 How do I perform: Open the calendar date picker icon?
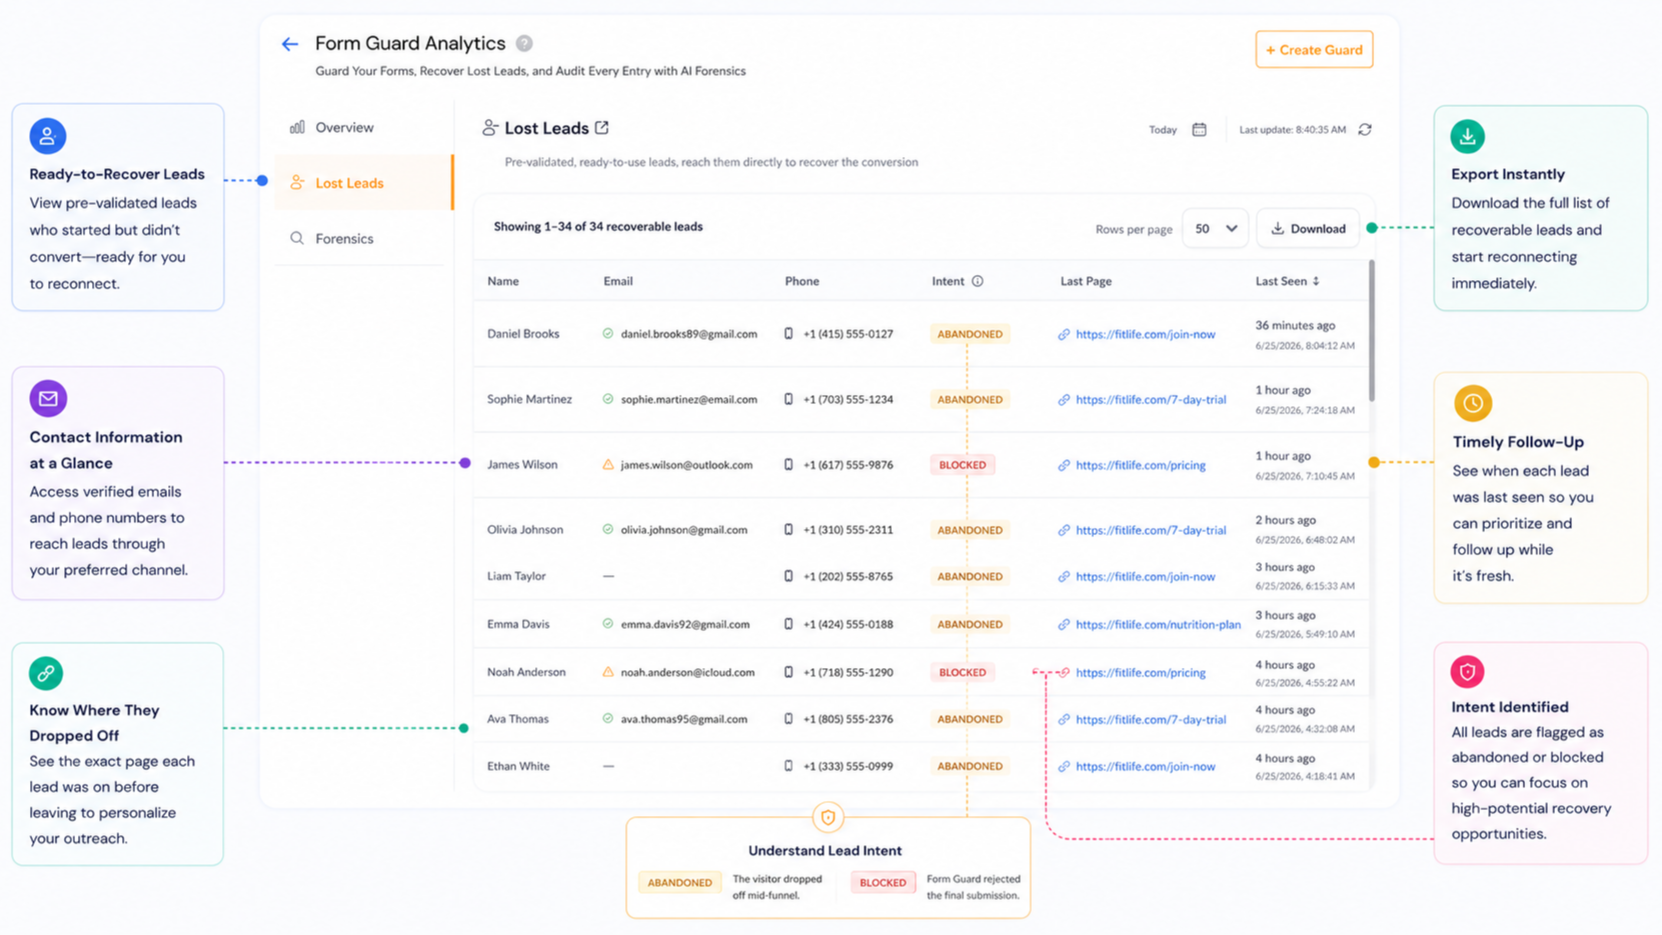pos(1199,129)
